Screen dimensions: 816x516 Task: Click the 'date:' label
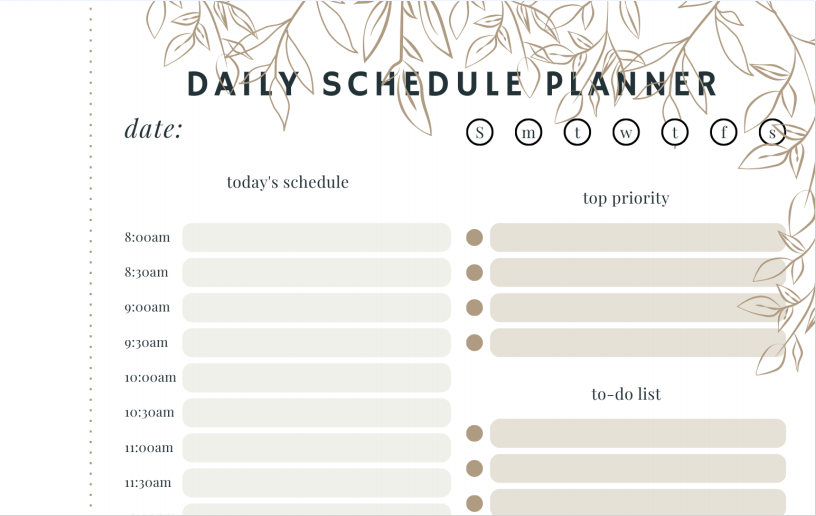153,129
